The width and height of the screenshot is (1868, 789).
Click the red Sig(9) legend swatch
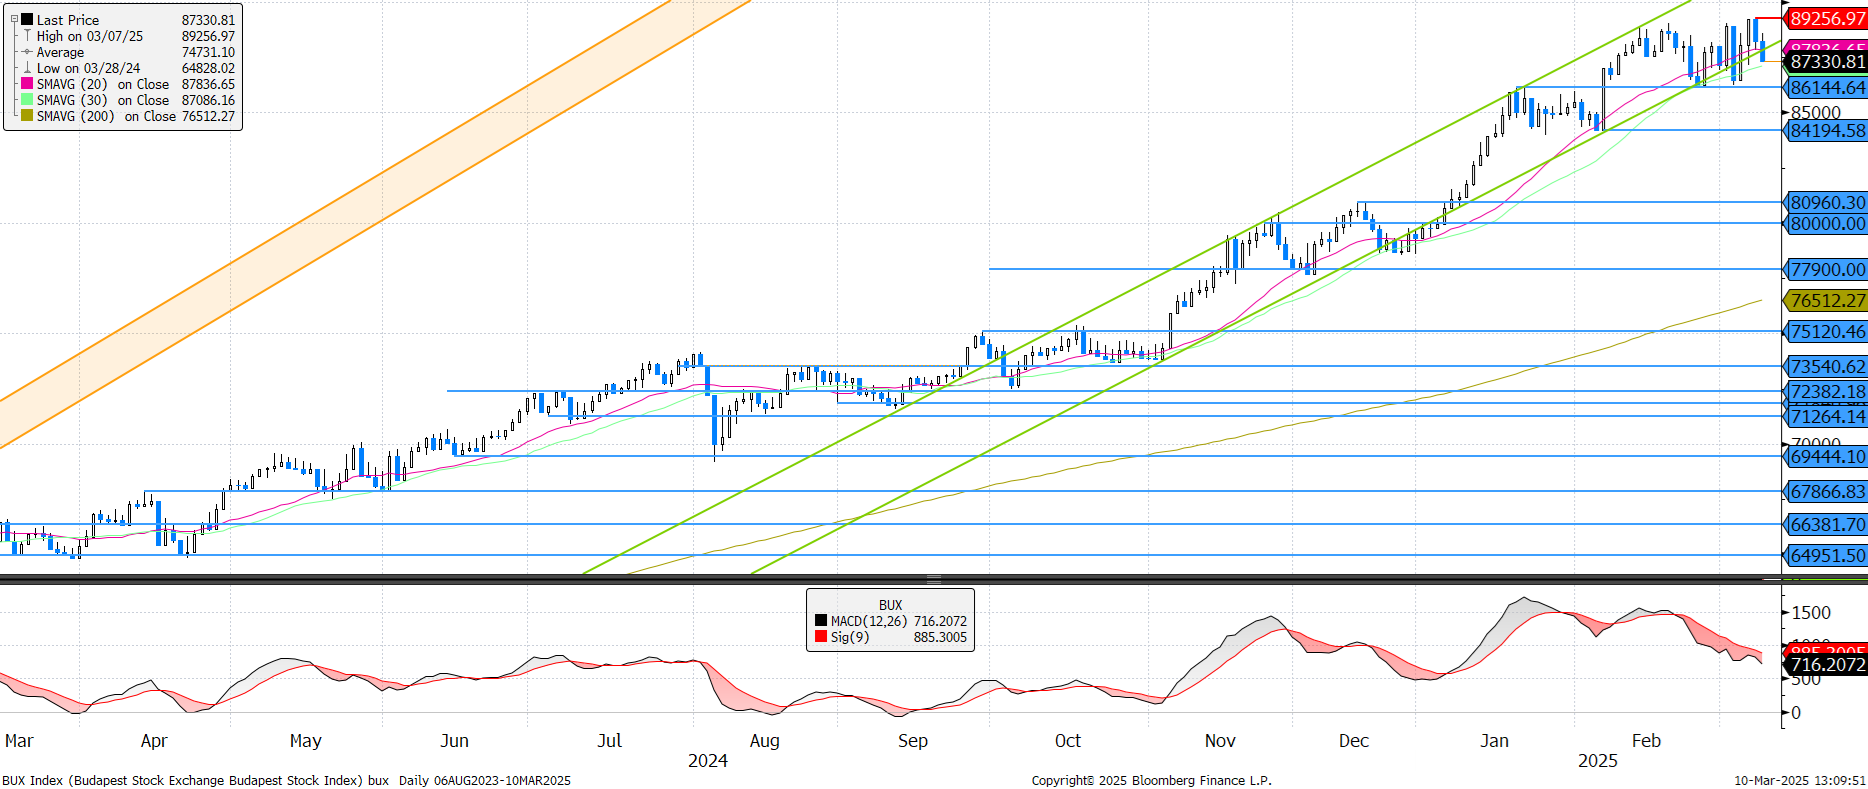(821, 637)
